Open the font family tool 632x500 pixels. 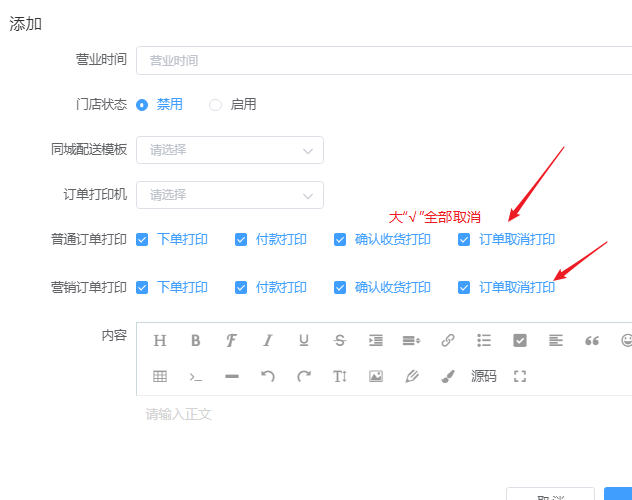click(x=231, y=341)
